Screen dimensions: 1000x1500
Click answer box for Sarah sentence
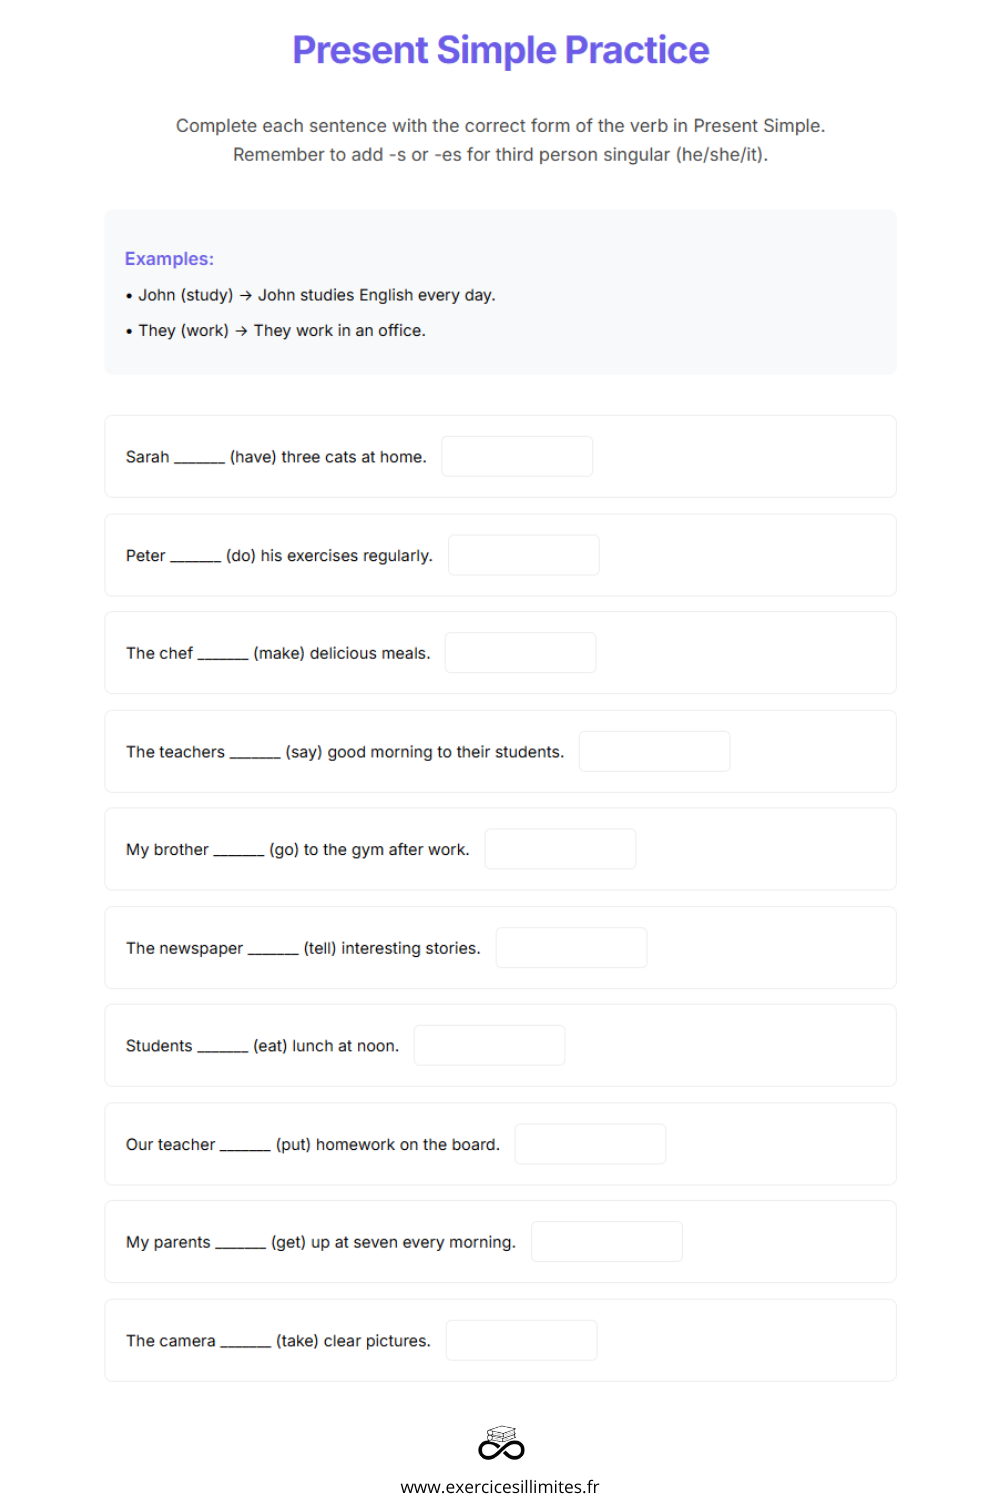(x=517, y=456)
